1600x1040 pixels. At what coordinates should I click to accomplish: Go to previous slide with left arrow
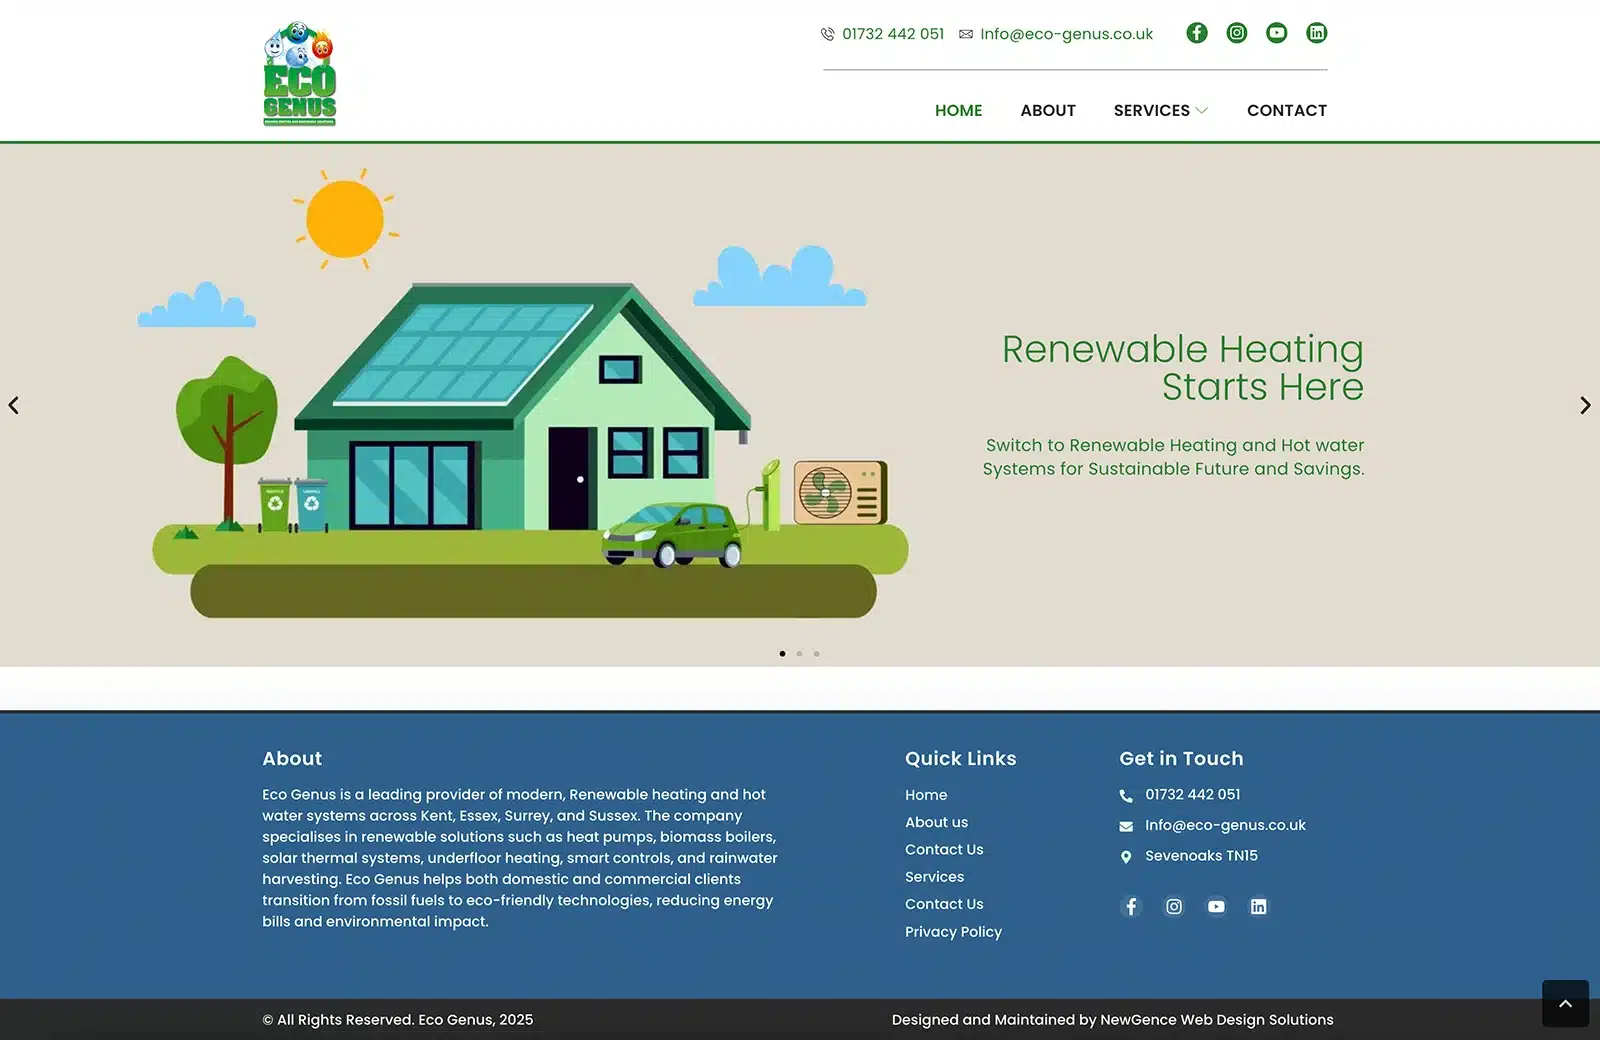pos(14,405)
